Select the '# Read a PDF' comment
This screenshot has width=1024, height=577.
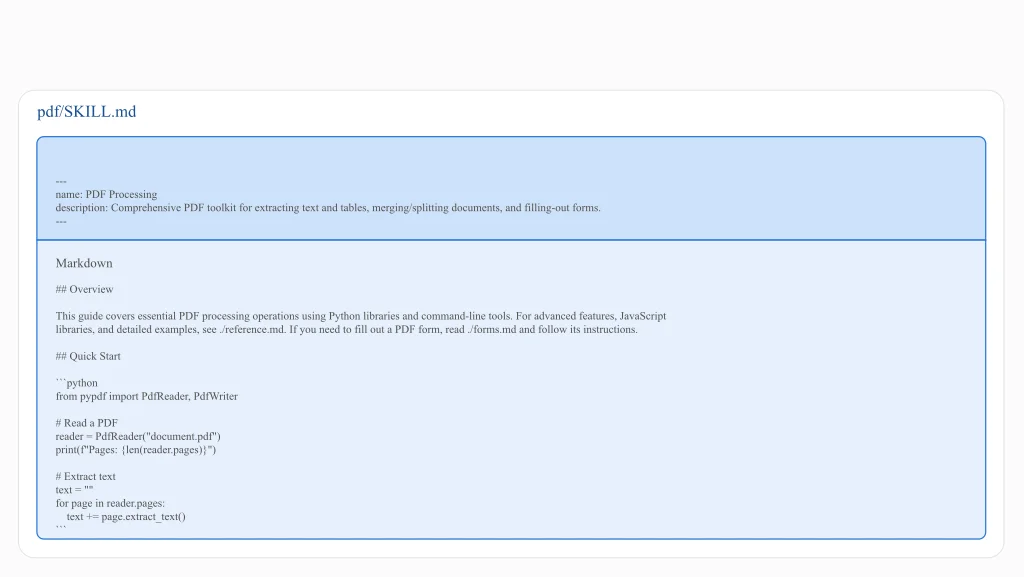point(87,423)
